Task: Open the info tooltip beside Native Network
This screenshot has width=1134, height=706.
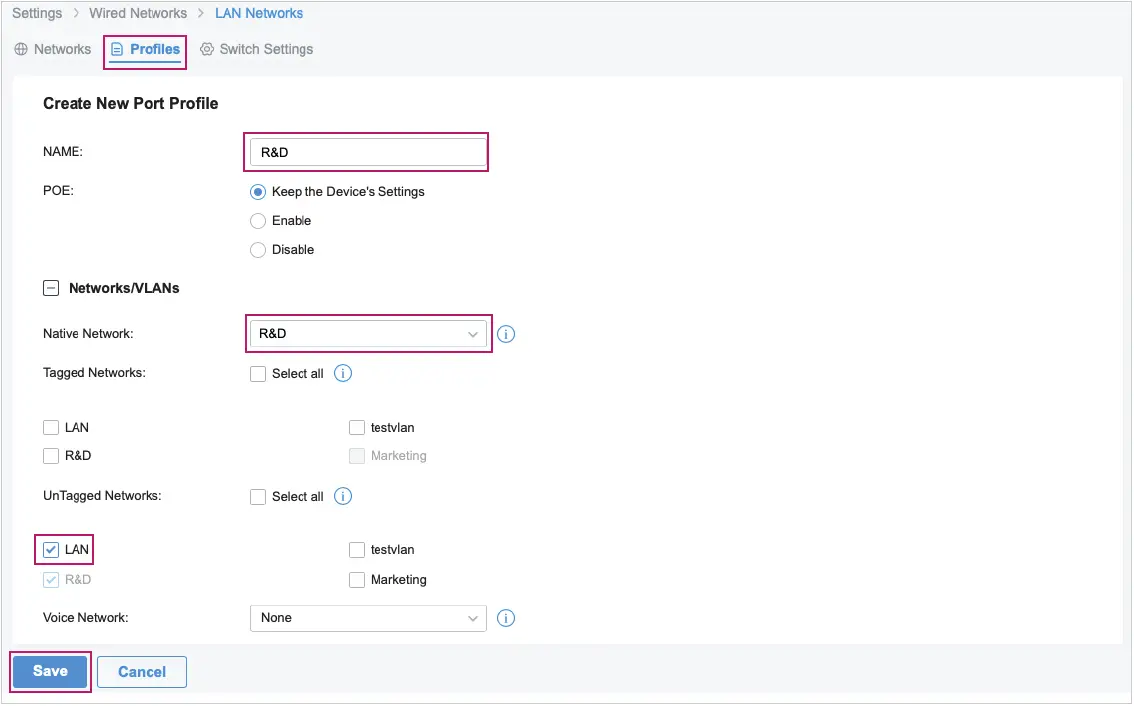Action: [505, 334]
